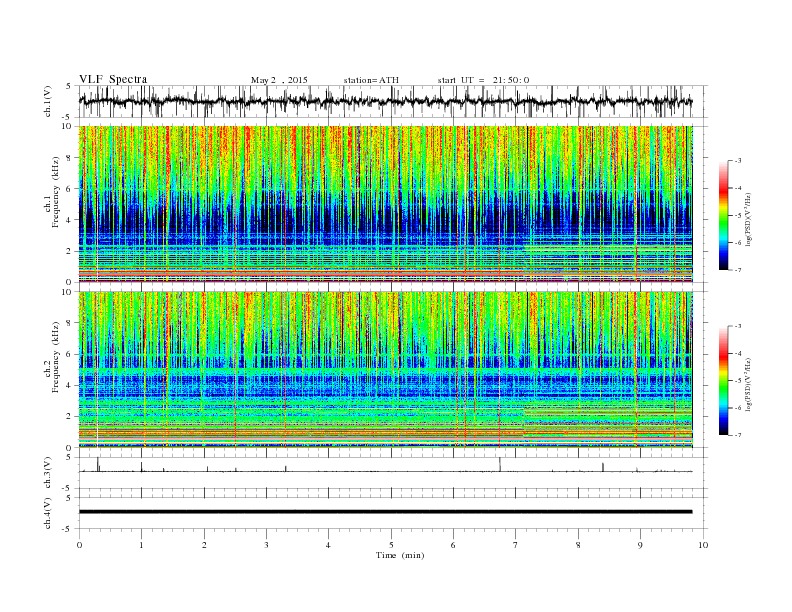The height and width of the screenshot is (612, 792).
Task: Click the thick black ch.4 signal trace
Action: (x=385, y=512)
